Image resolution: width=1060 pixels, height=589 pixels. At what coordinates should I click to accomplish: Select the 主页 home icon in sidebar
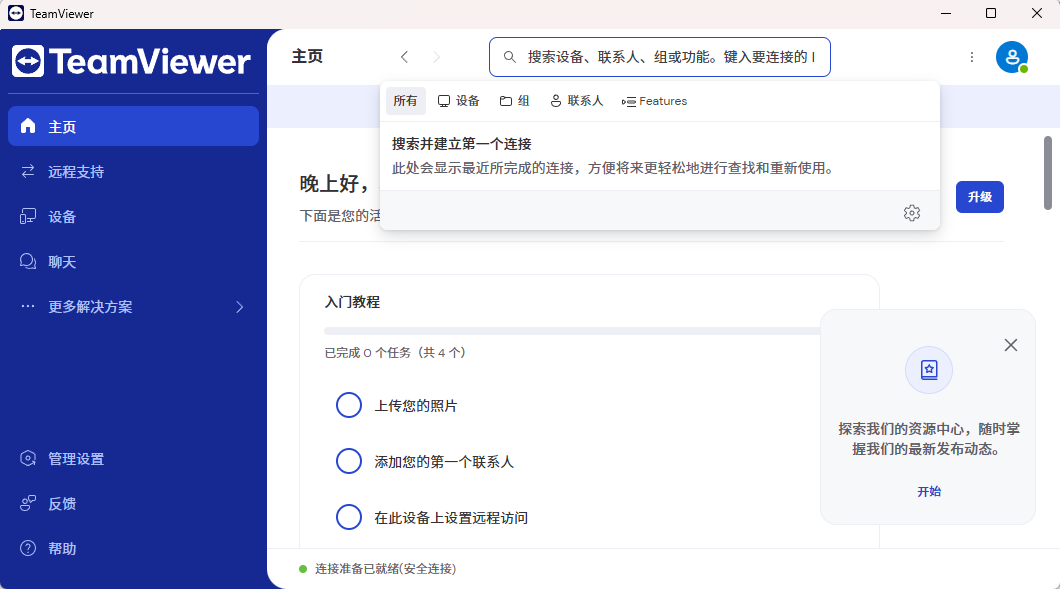[x=29, y=126]
